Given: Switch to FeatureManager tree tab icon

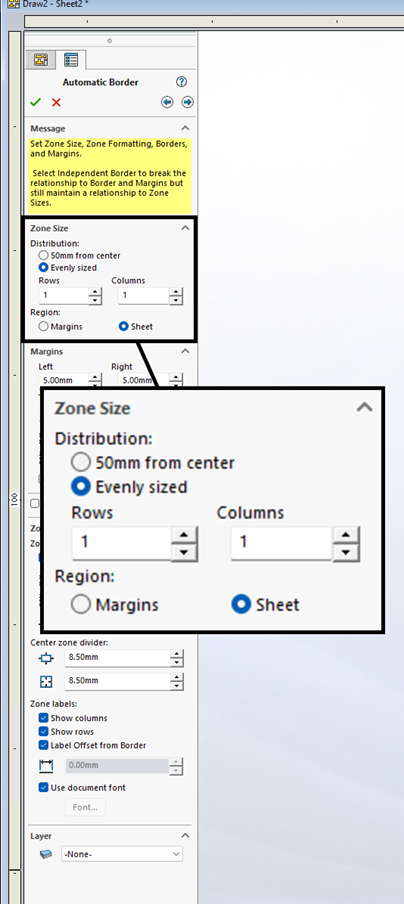Looking at the screenshot, I should tap(40, 59).
